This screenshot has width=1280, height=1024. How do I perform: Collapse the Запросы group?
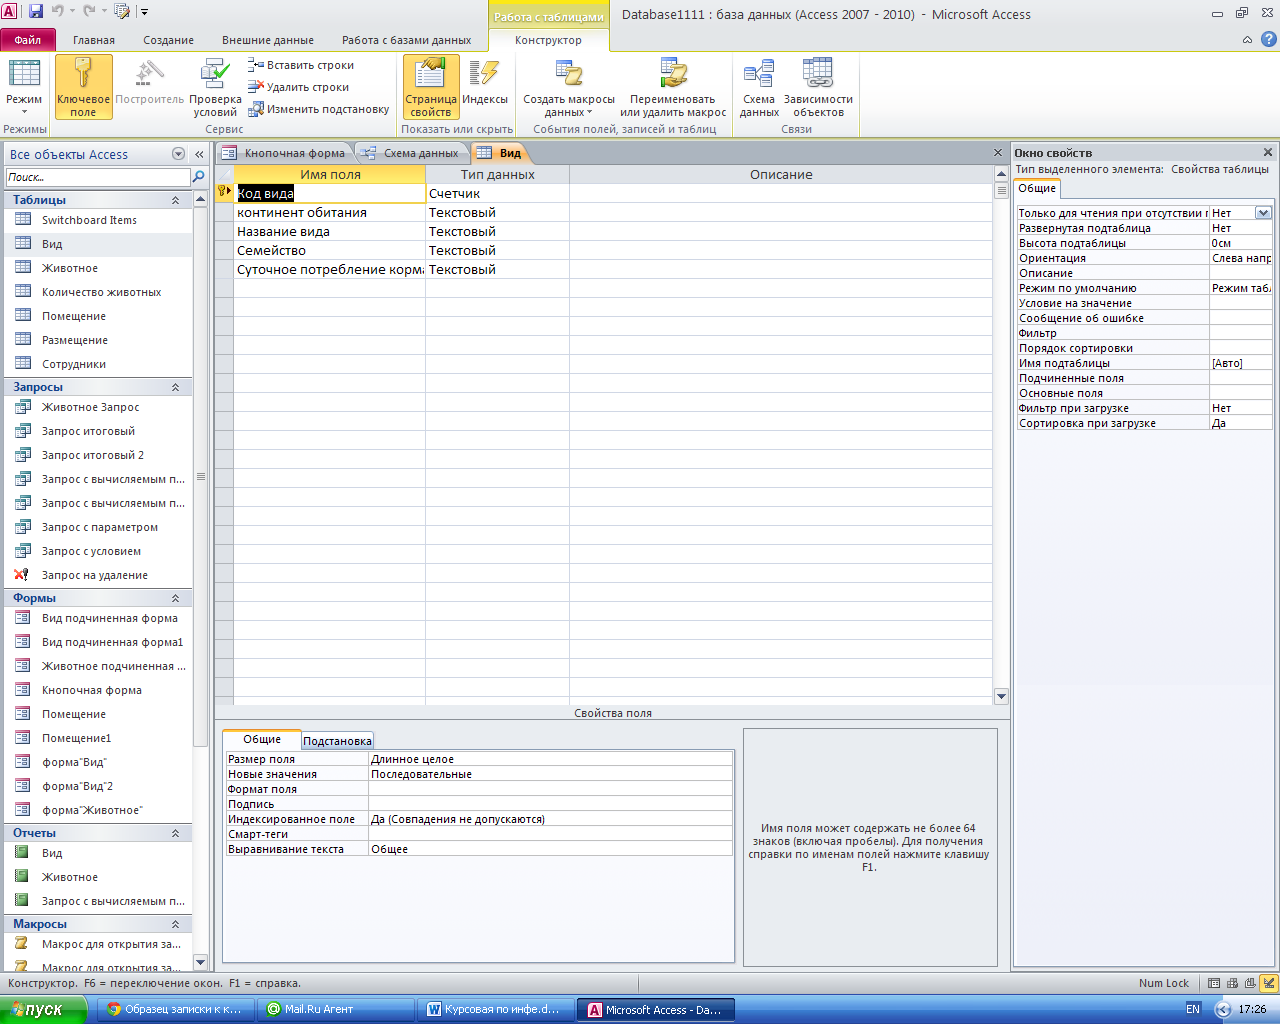coord(175,387)
